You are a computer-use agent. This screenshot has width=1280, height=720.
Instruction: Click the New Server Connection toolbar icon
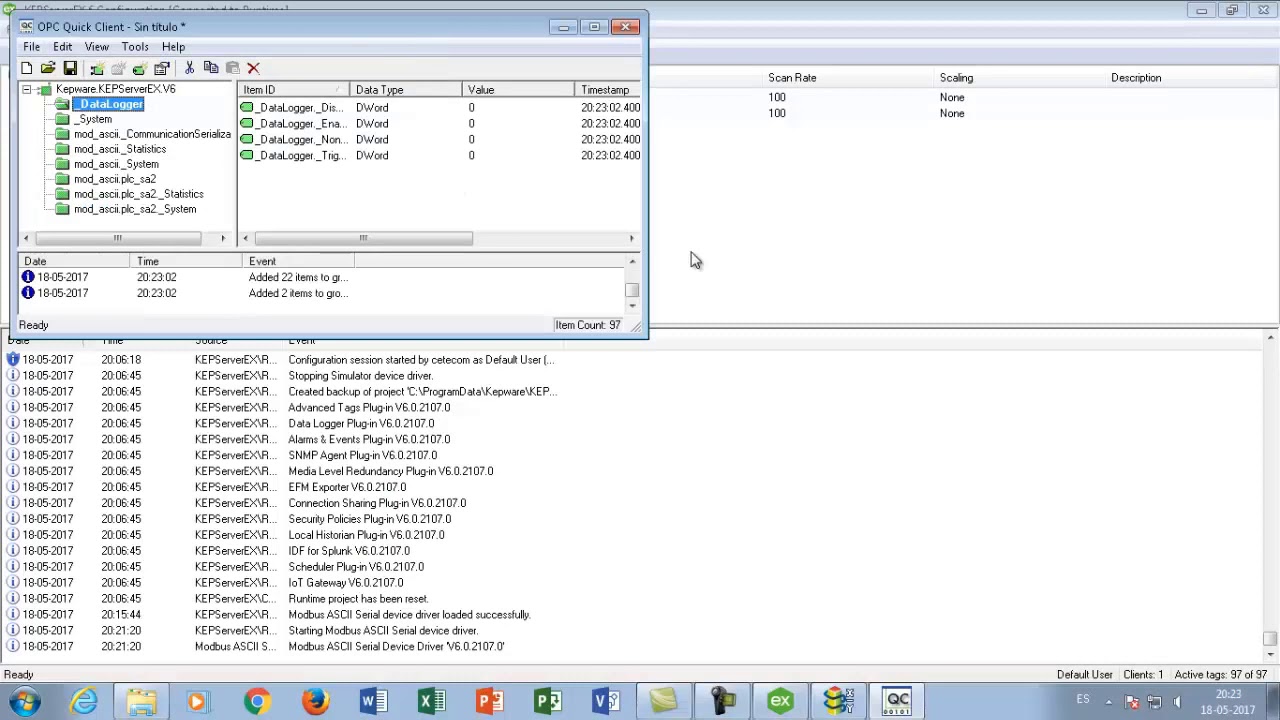97,68
